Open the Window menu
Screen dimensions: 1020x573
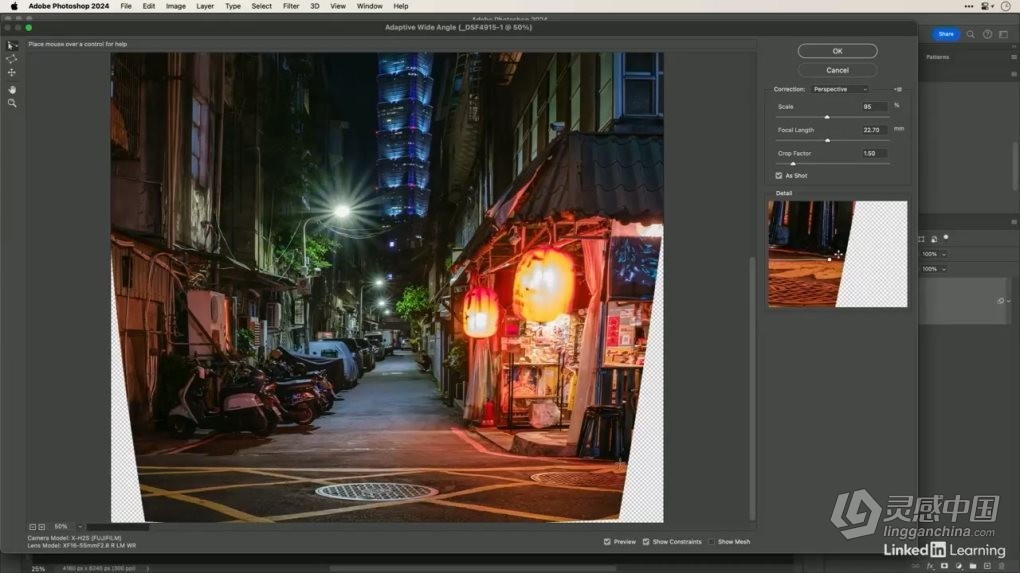pos(369,6)
